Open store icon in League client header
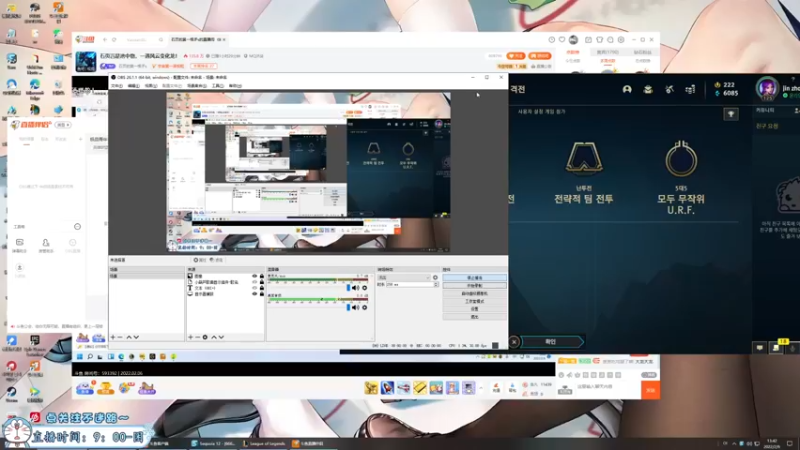The height and width of the screenshot is (450, 800). [690, 90]
